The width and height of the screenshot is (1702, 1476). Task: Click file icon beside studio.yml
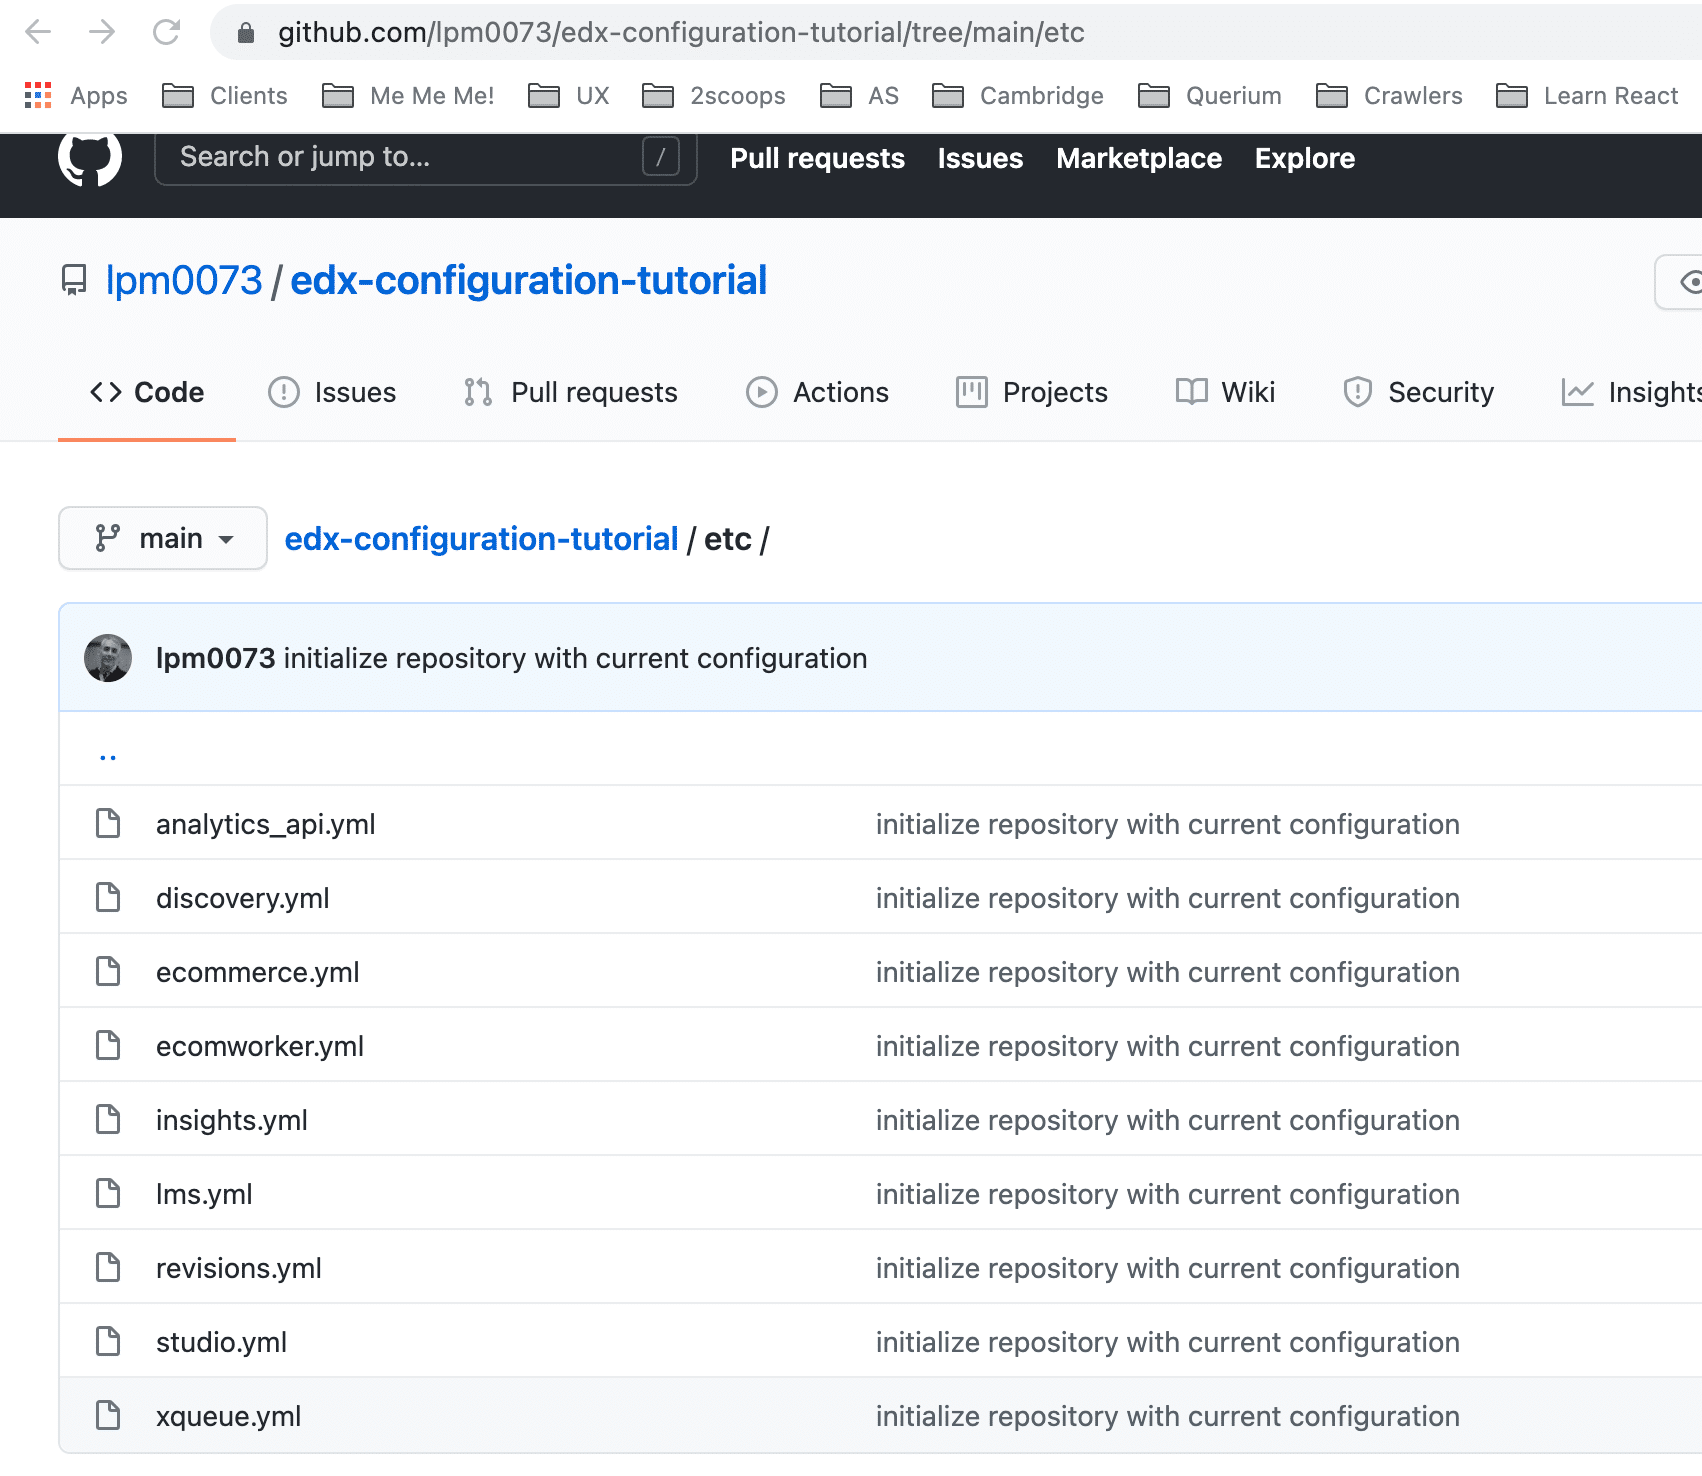[108, 1342]
